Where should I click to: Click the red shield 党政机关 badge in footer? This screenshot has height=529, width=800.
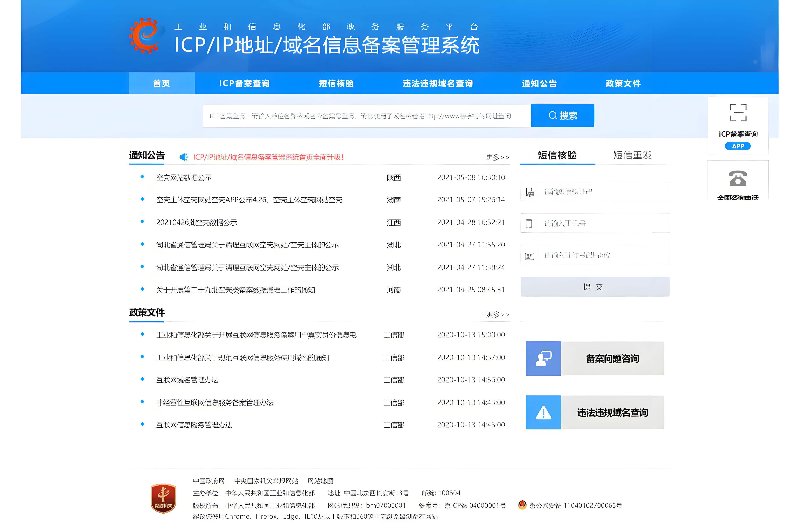(163, 498)
